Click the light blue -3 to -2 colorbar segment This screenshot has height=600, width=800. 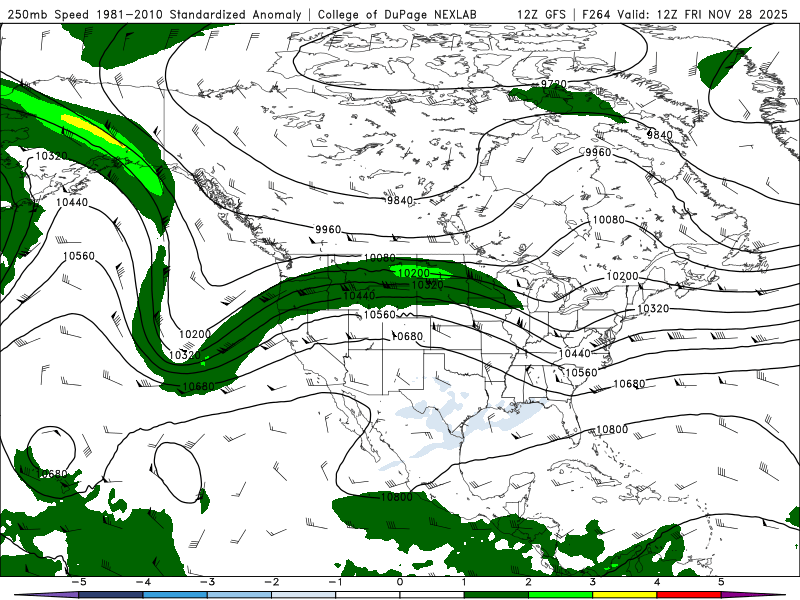pos(239,595)
